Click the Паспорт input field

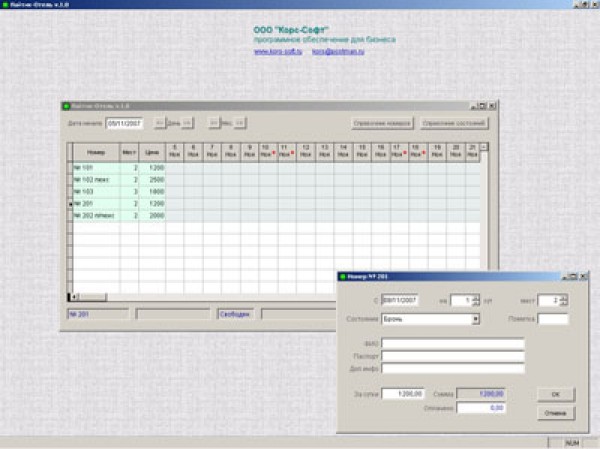tap(453, 355)
